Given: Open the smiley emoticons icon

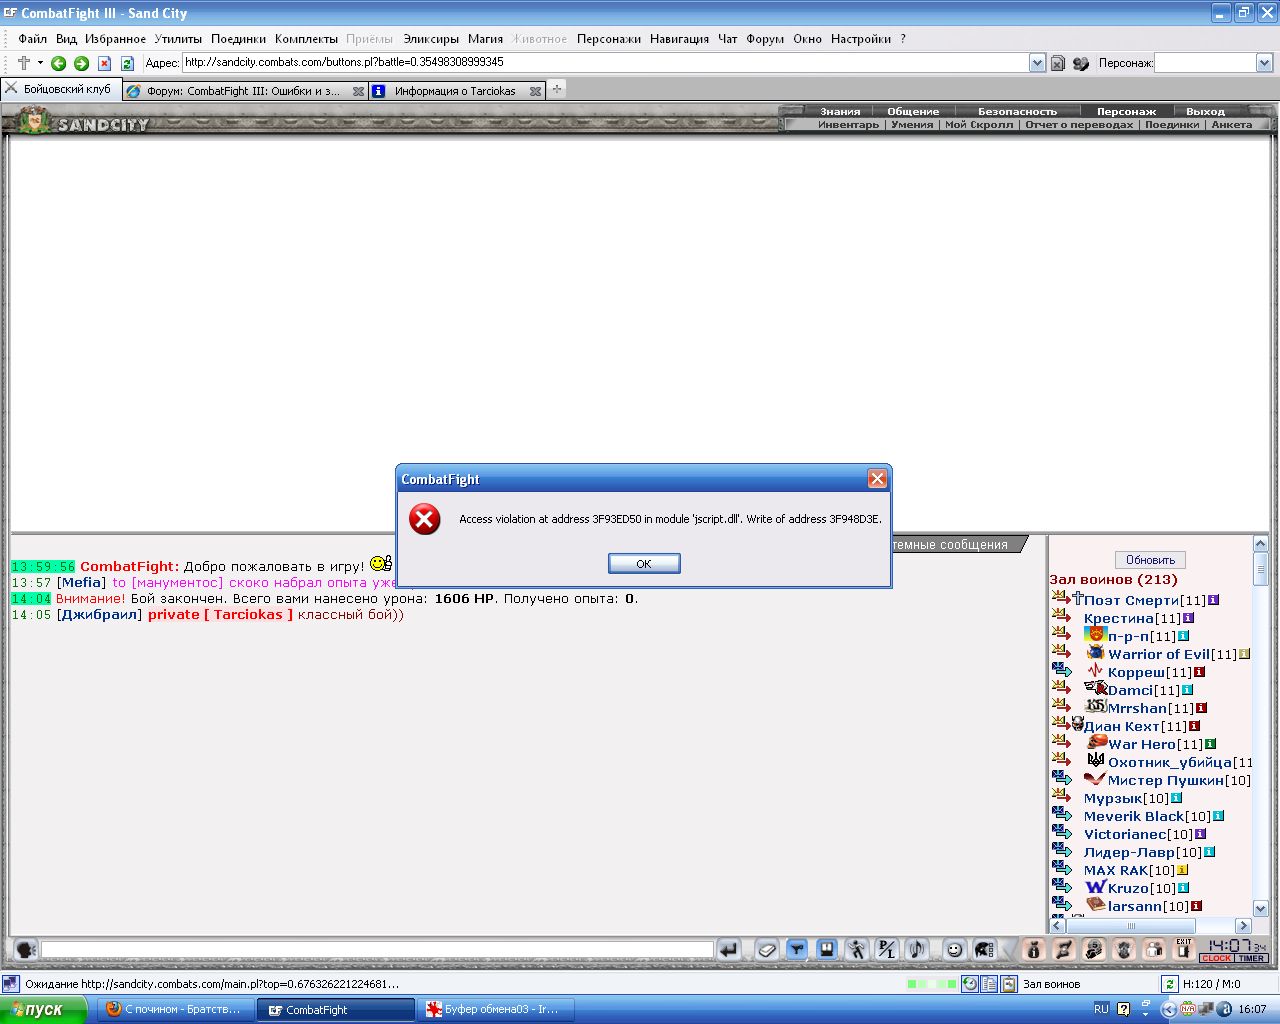Looking at the screenshot, I should coord(954,949).
